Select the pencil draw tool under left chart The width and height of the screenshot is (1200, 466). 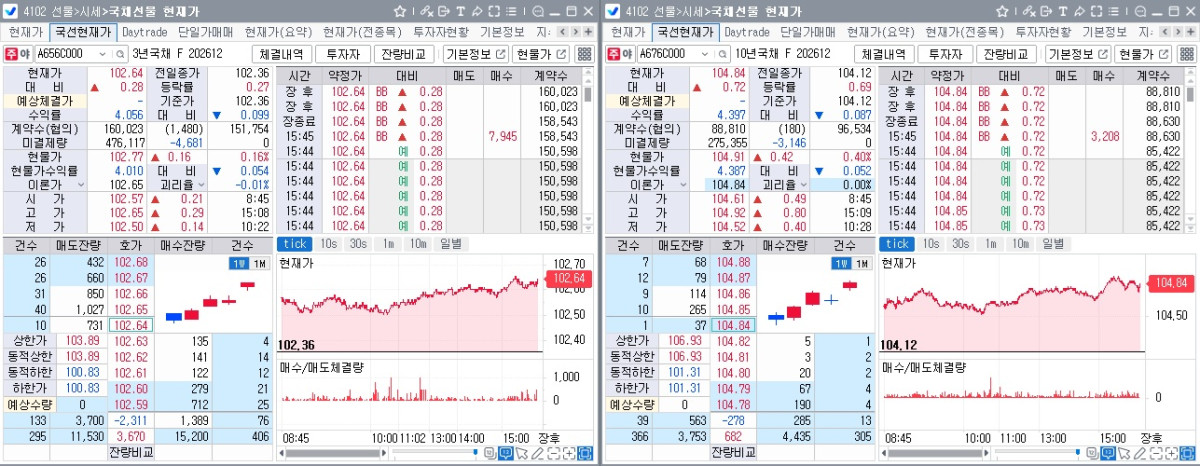[x=538, y=454]
